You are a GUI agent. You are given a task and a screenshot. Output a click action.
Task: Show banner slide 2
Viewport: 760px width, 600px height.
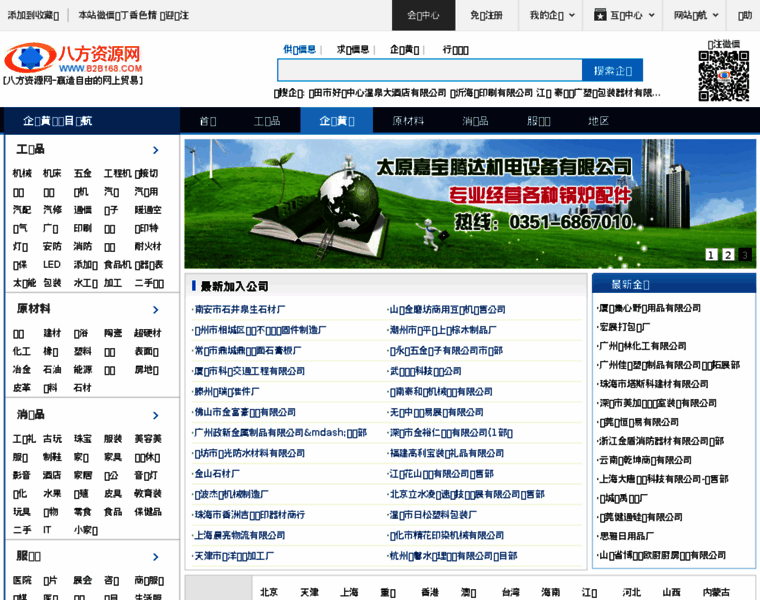728,254
